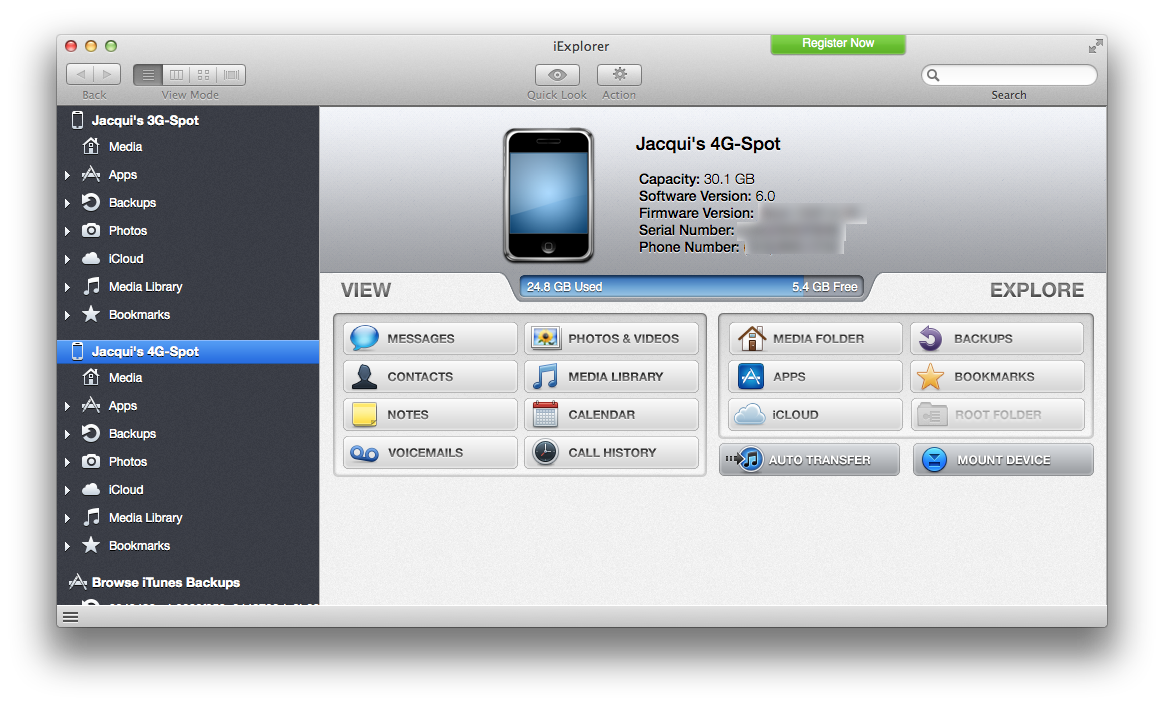Open Contacts viewer
1164x706 pixels.
pos(430,376)
